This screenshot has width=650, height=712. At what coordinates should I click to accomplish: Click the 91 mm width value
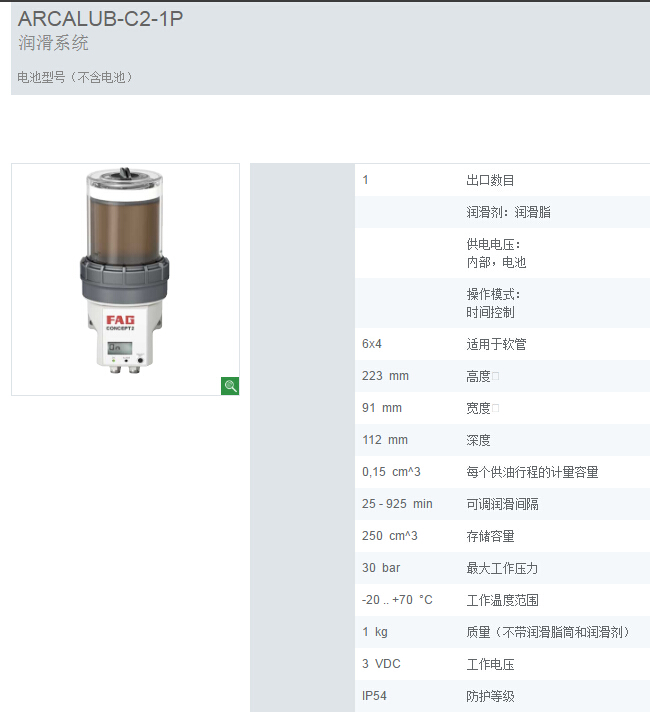[x=382, y=408]
